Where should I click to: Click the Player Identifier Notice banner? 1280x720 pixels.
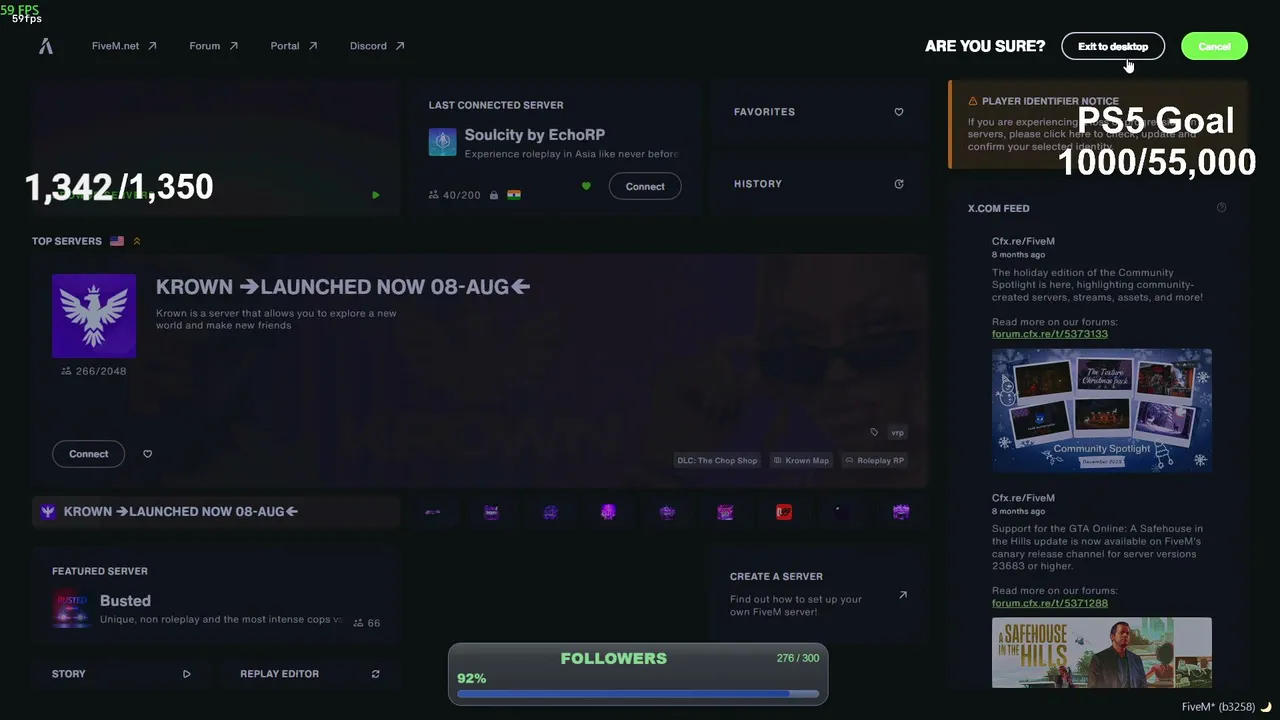[x=1098, y=124]
